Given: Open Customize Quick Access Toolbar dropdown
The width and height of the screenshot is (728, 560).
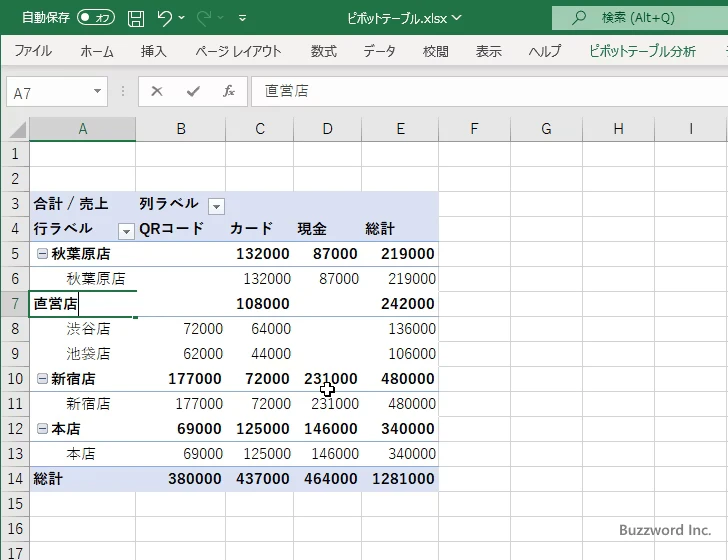Looking at the screenshot, I should 242,19.
